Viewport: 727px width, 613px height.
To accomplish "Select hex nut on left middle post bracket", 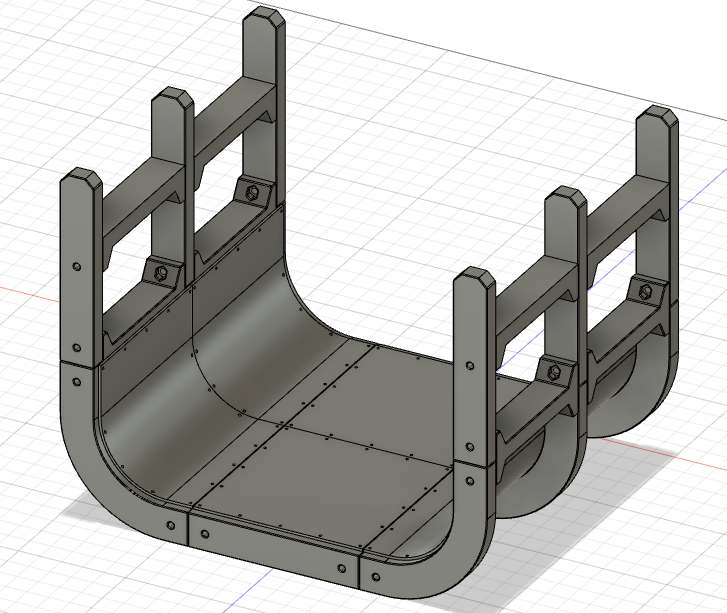I will click(161, 272).
